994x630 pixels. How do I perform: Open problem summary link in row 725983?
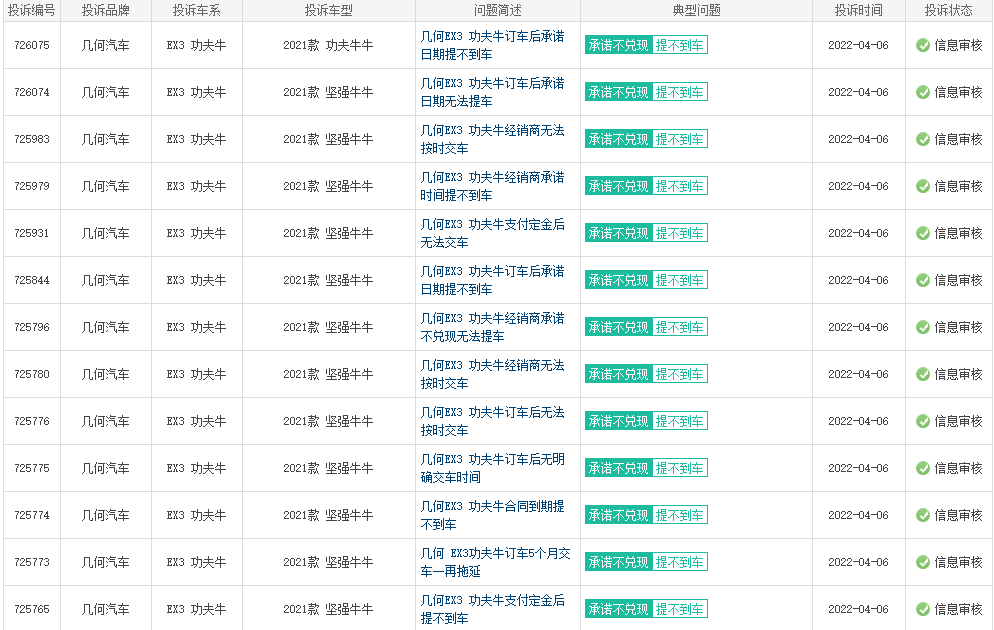click(493, 139)
